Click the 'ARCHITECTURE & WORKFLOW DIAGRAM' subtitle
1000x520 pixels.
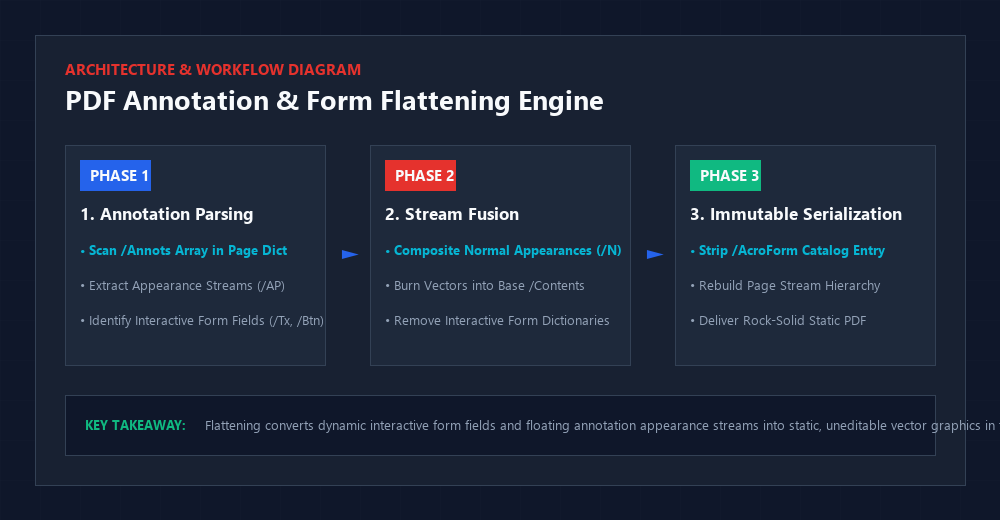click(x=213, y=70)
